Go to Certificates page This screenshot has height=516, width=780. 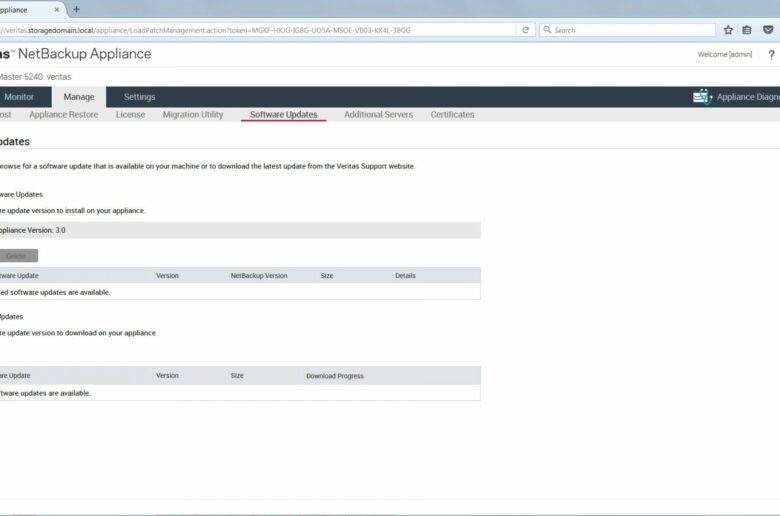[x=452, y=114]
